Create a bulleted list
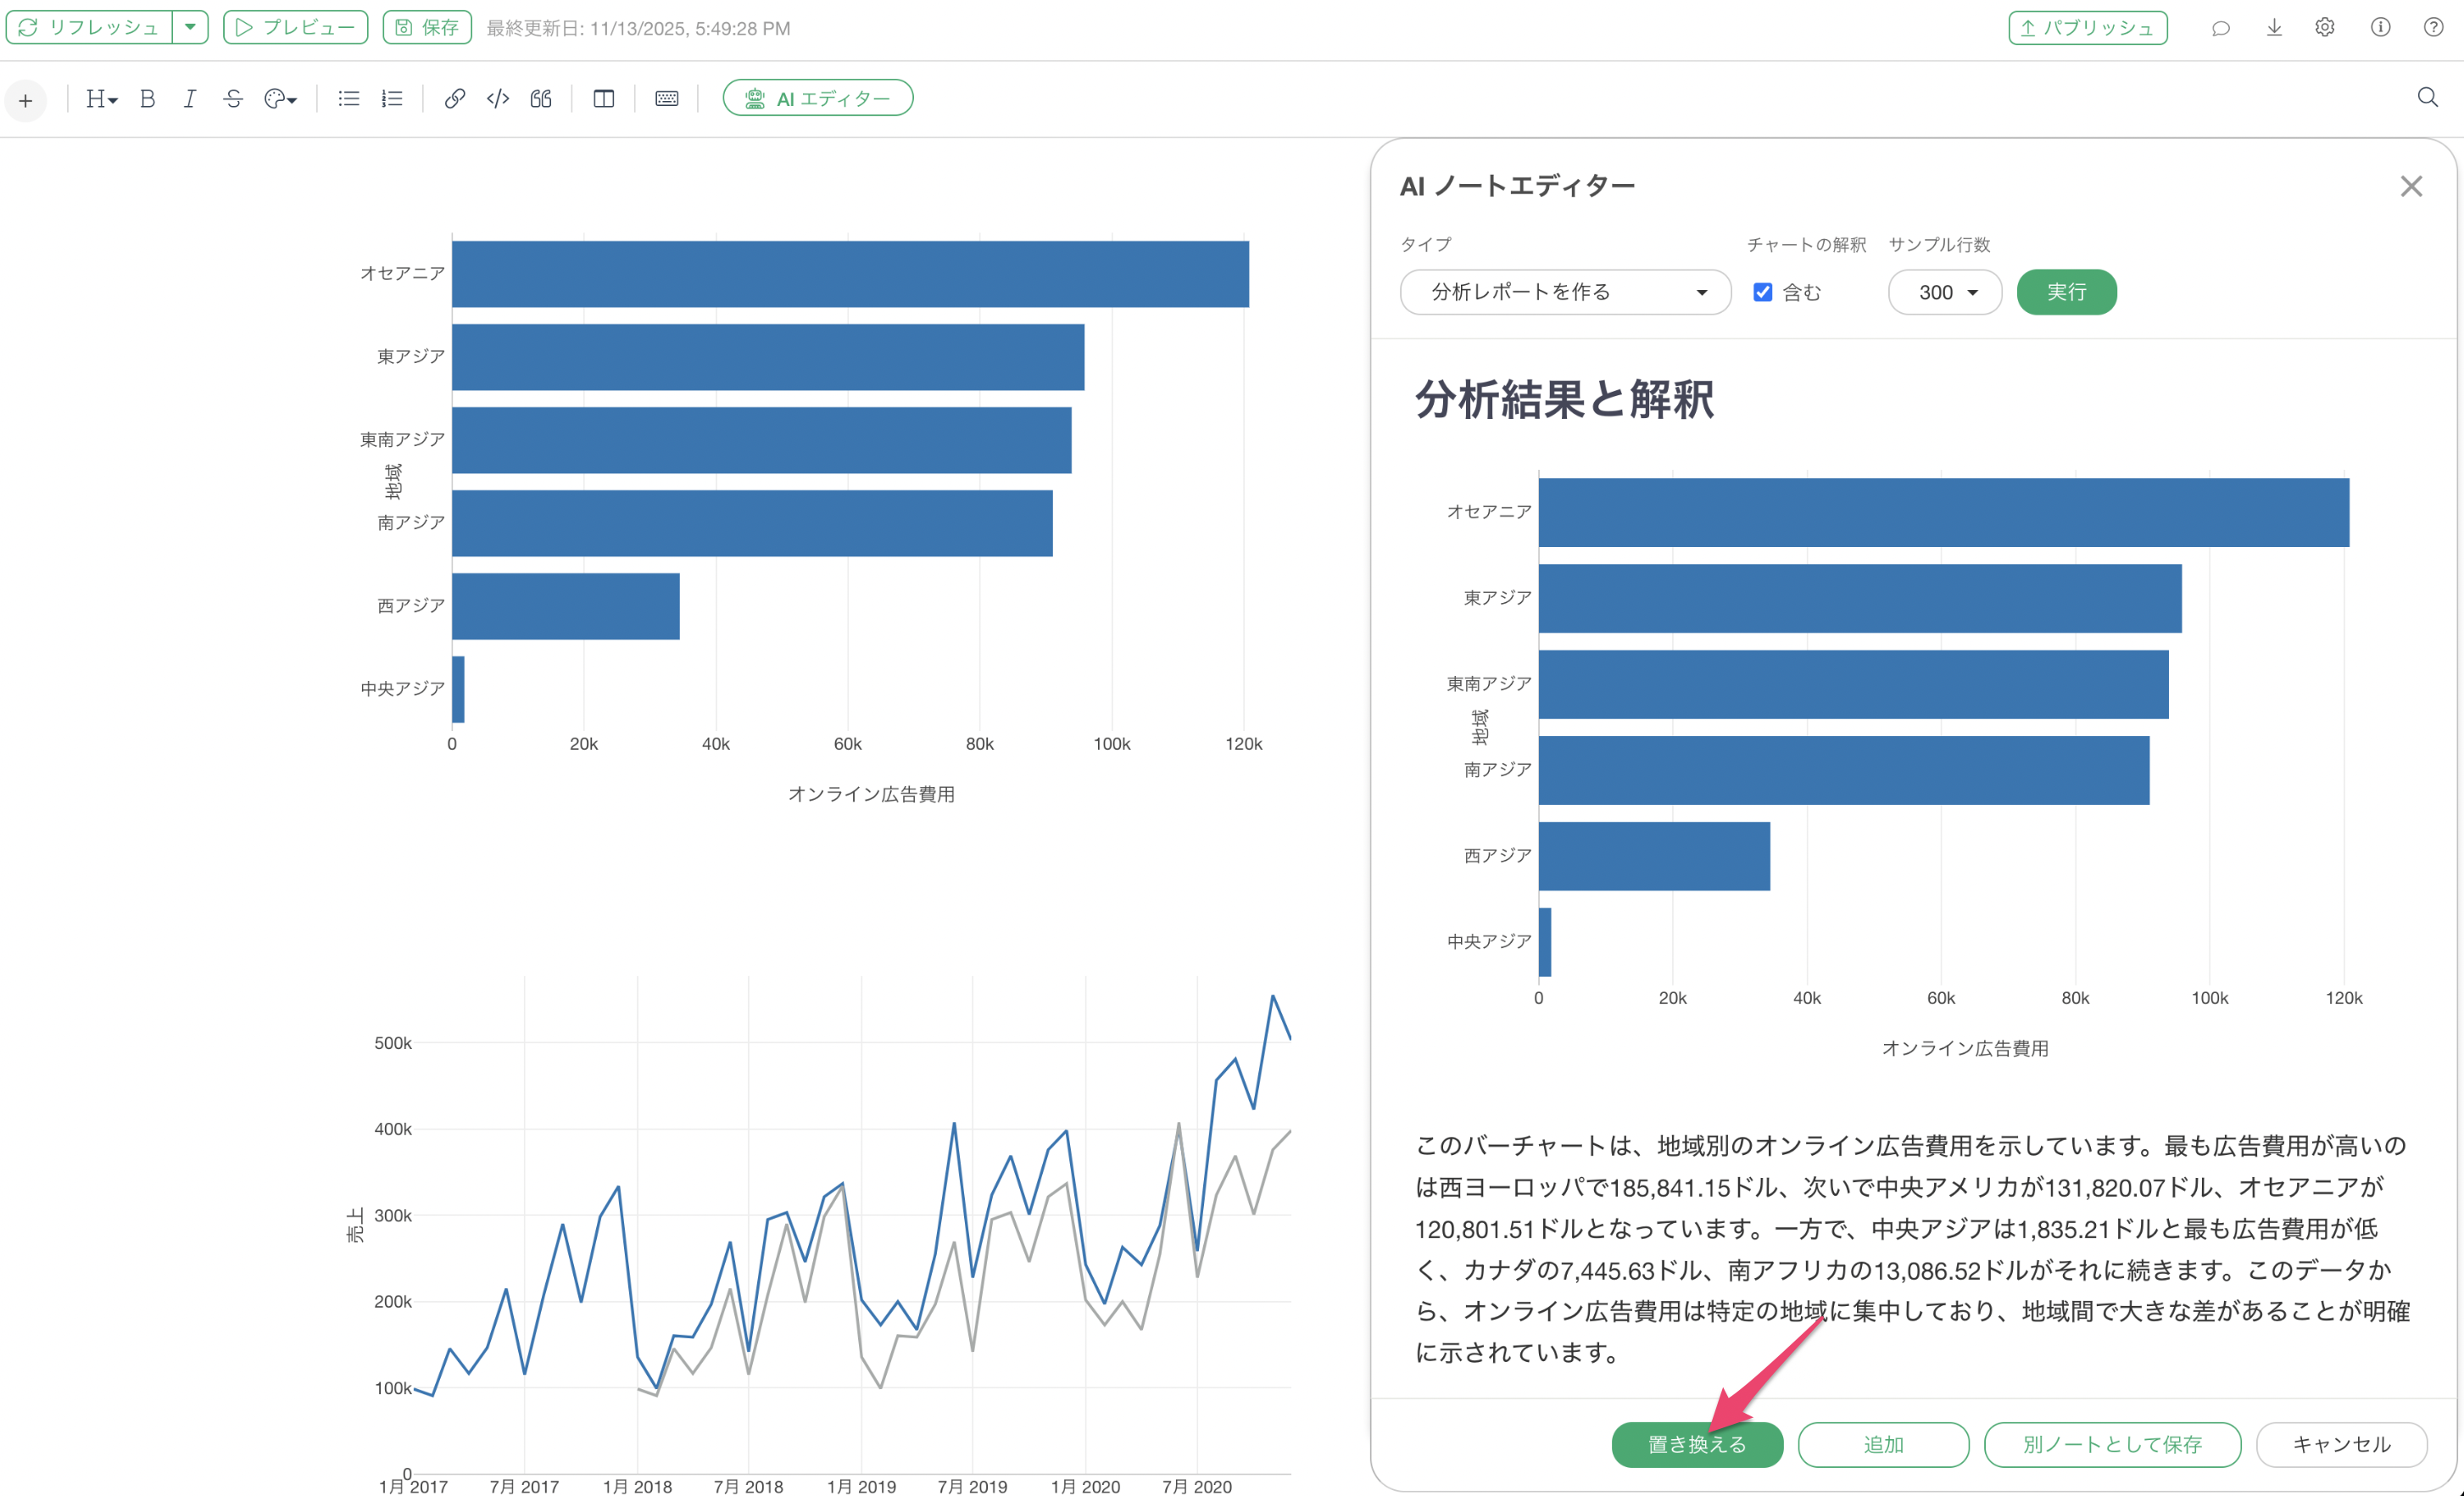 click(x=348, y=98)
